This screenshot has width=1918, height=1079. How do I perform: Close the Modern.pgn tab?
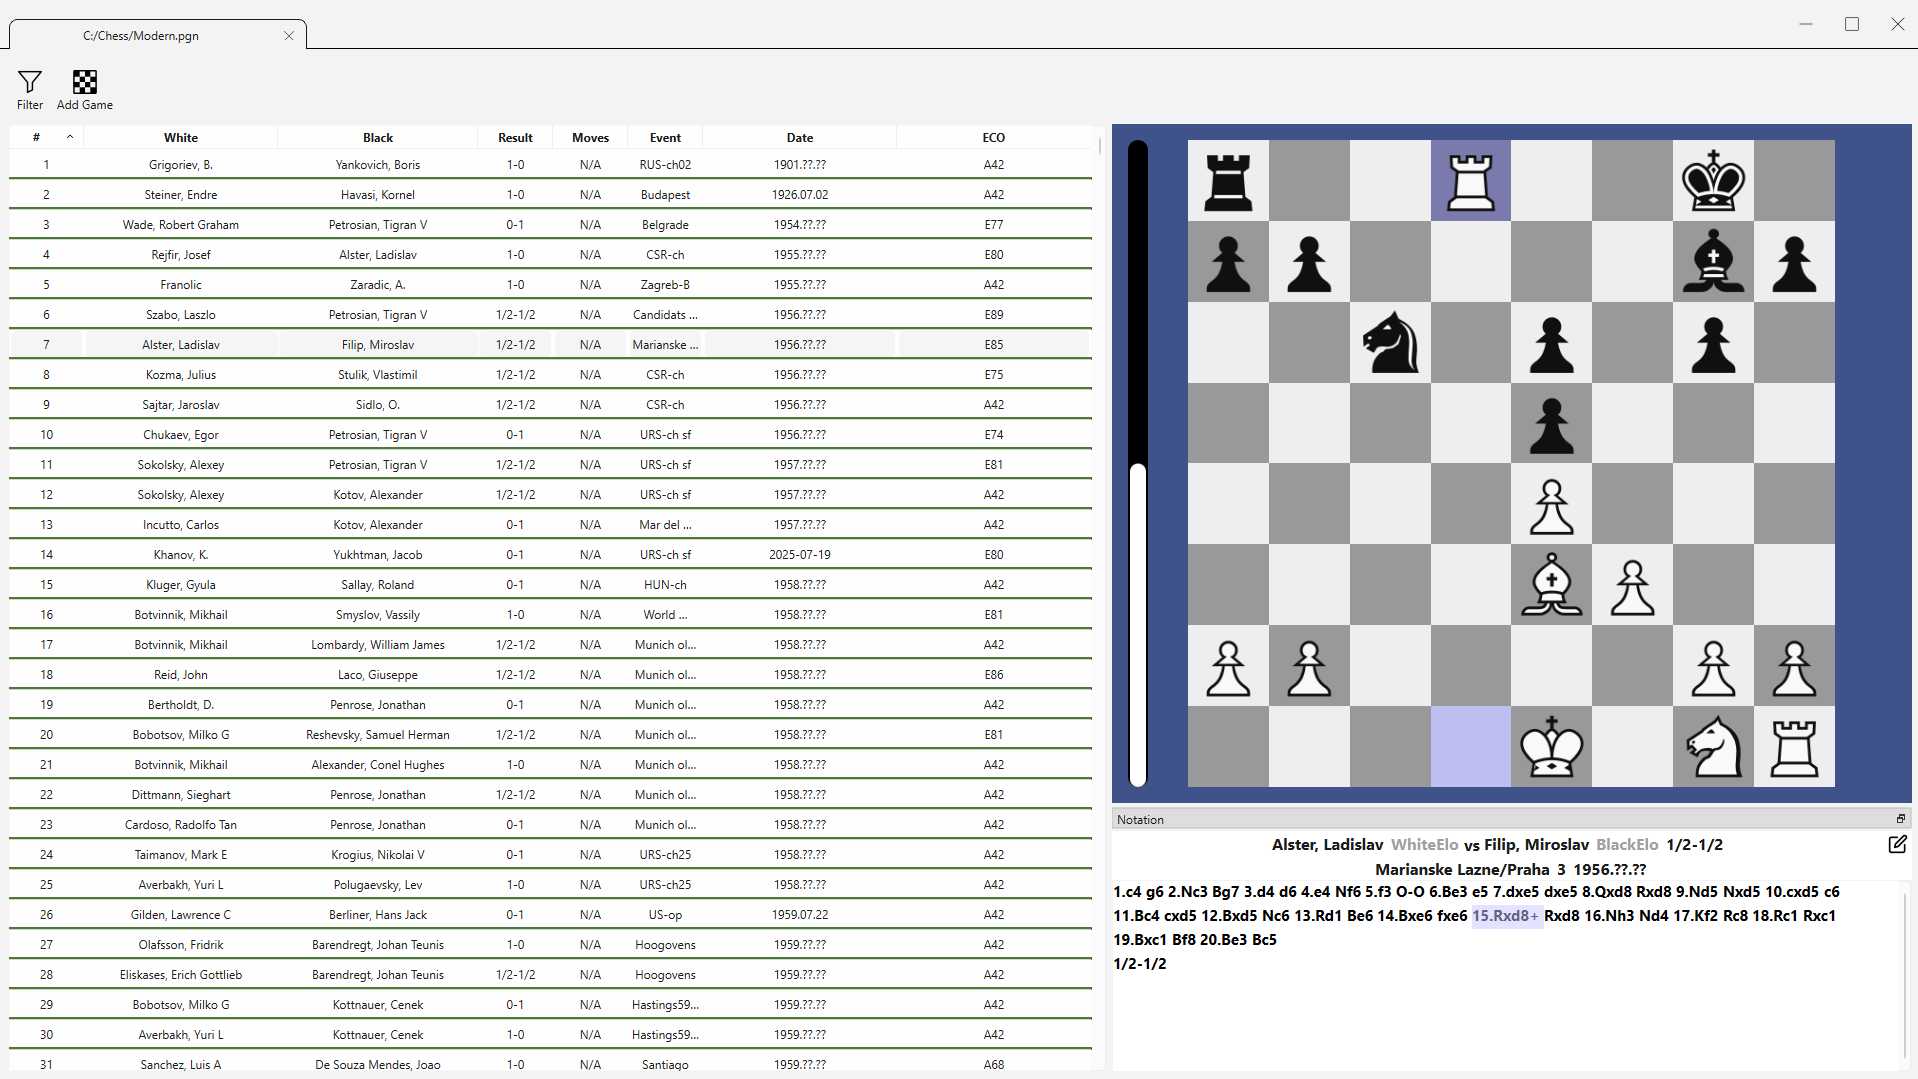tap(289, 36)
